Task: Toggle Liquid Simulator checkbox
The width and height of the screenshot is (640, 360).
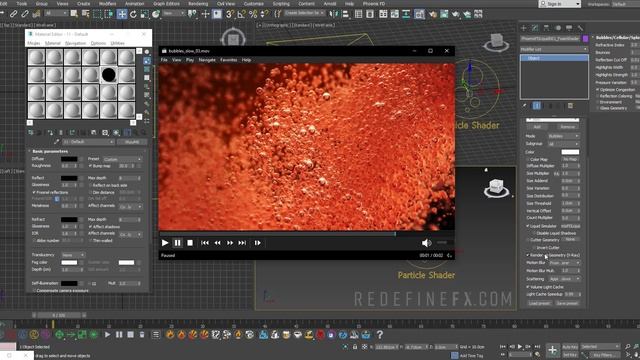Action: coord(528,226)
